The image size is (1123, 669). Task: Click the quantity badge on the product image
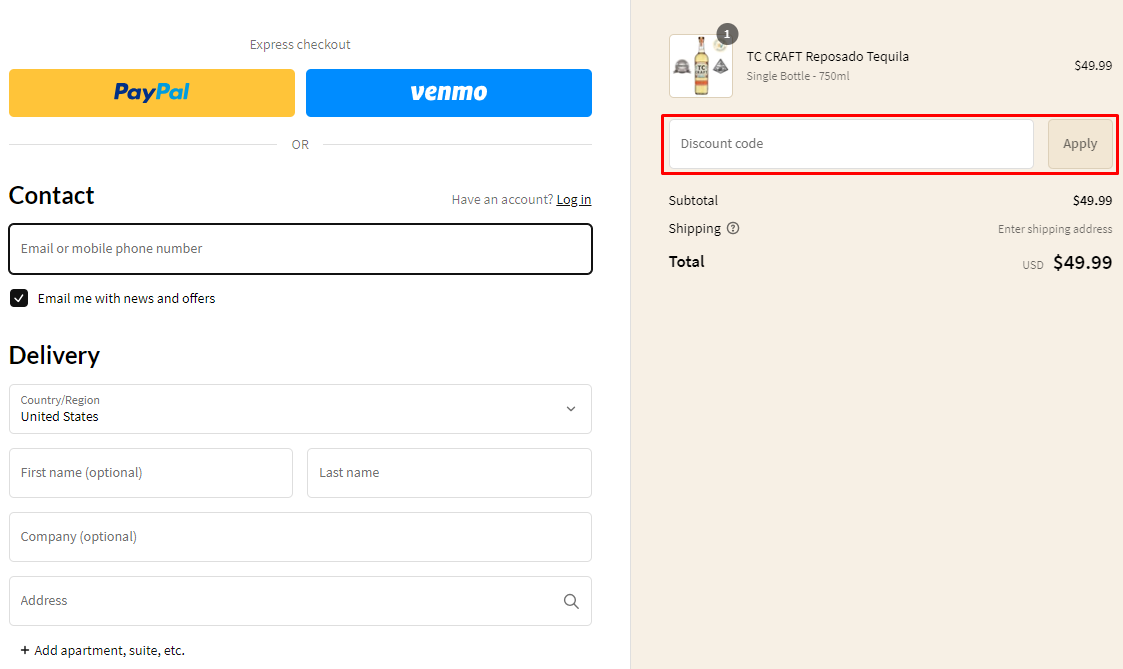pos(727,34)
